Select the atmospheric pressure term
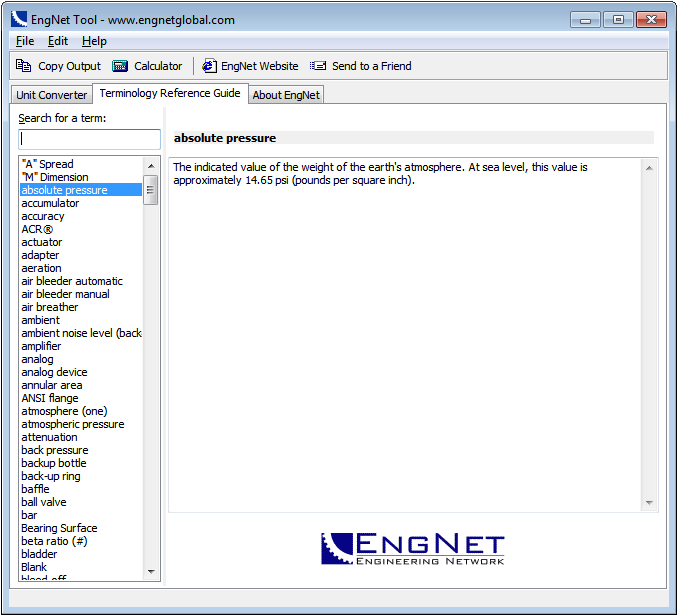 (81, 424)
